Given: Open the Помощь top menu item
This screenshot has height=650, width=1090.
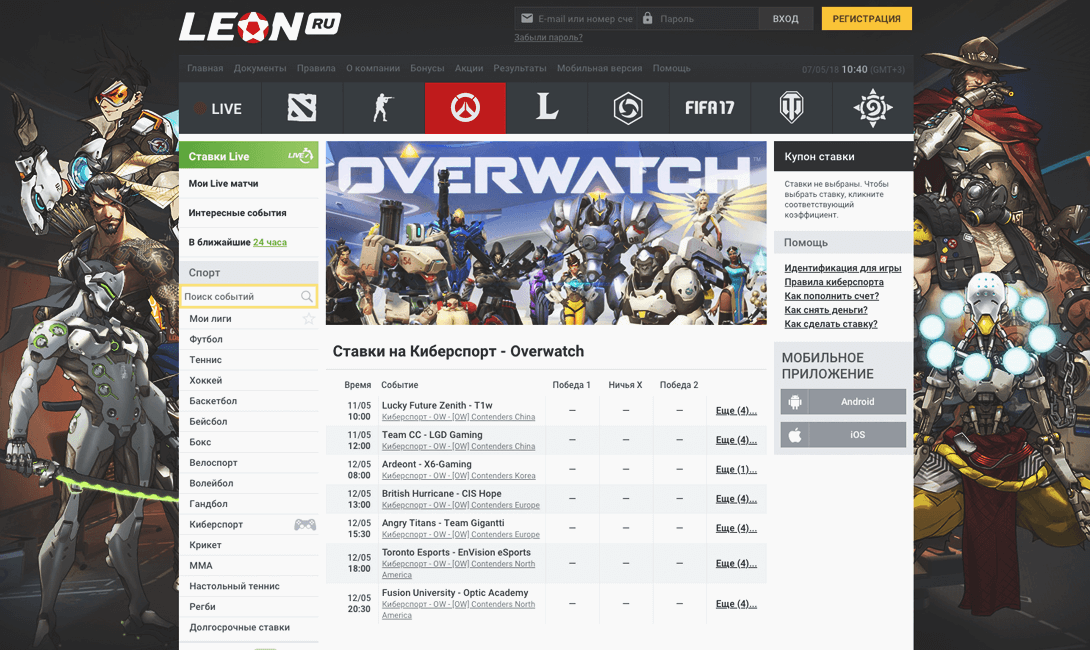Looking at the screenshot, I should (x=672, y=68).
